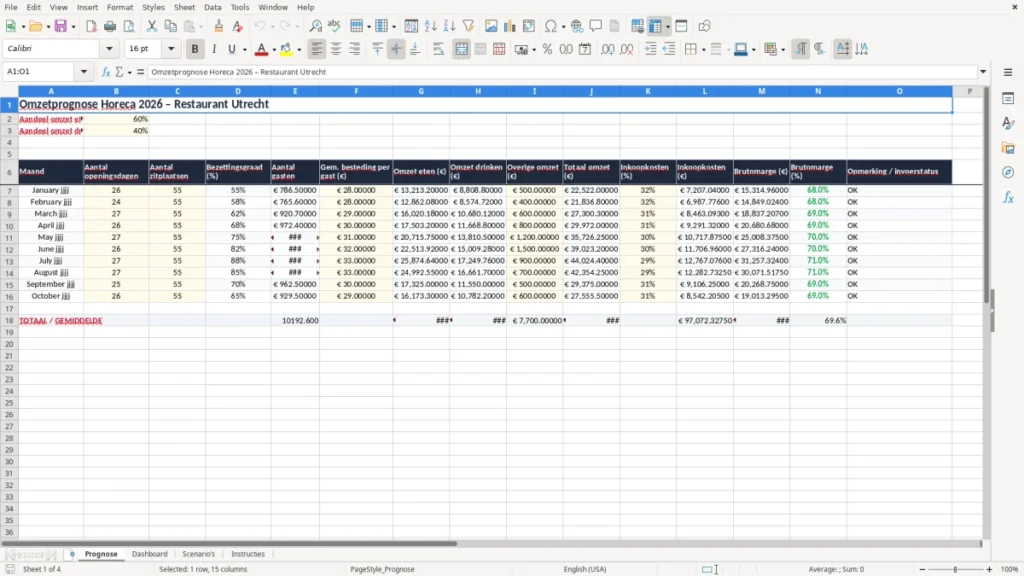Screen dimensions: 1024x576
Task: Click the zoom slider handle
Action: [955, 569]
